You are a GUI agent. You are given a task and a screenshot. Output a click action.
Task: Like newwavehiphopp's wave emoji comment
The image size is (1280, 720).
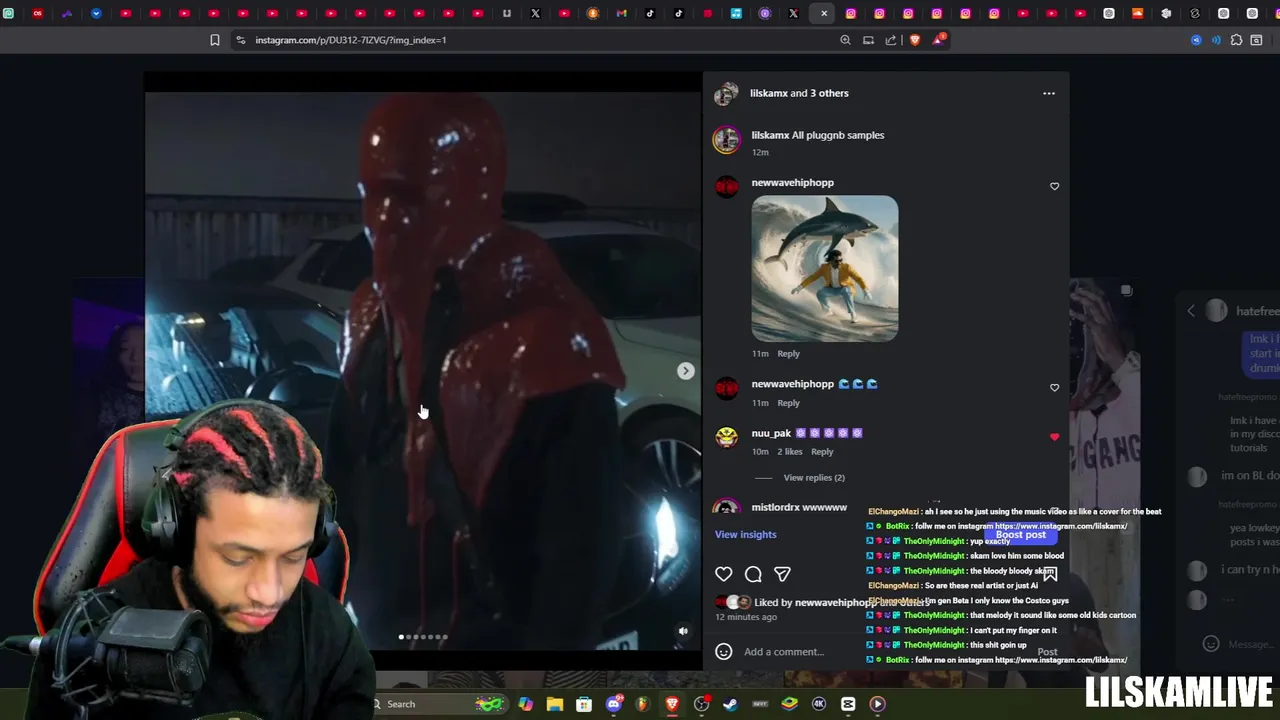(1054, 387)
